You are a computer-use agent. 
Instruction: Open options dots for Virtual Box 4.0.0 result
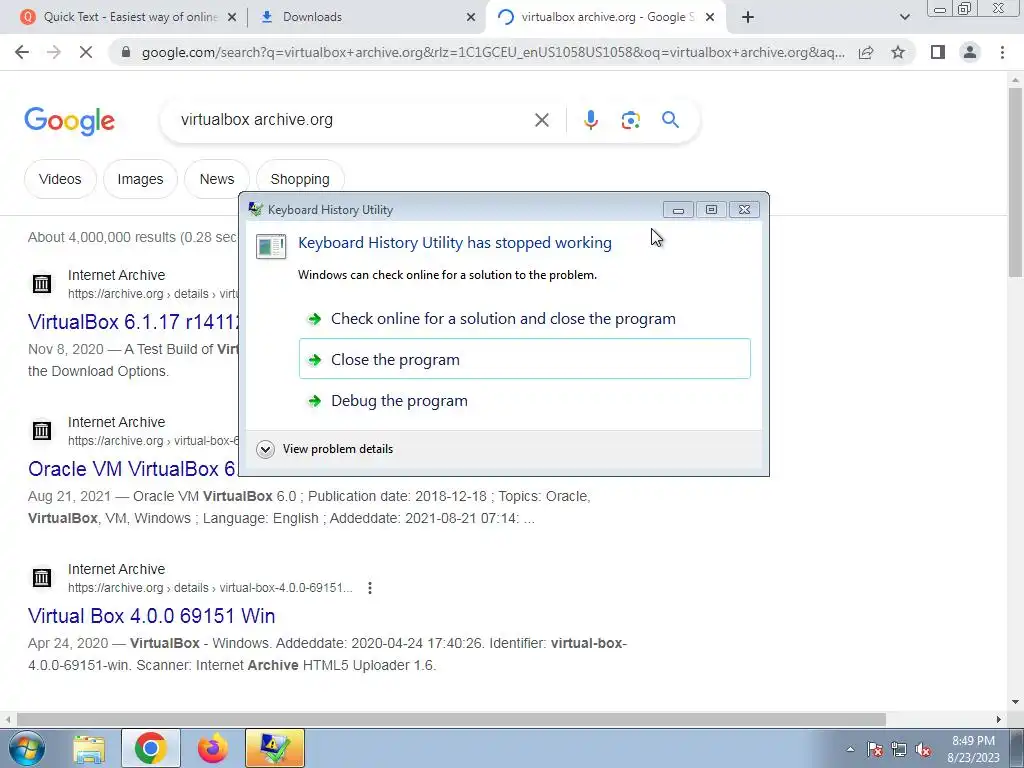370,588
